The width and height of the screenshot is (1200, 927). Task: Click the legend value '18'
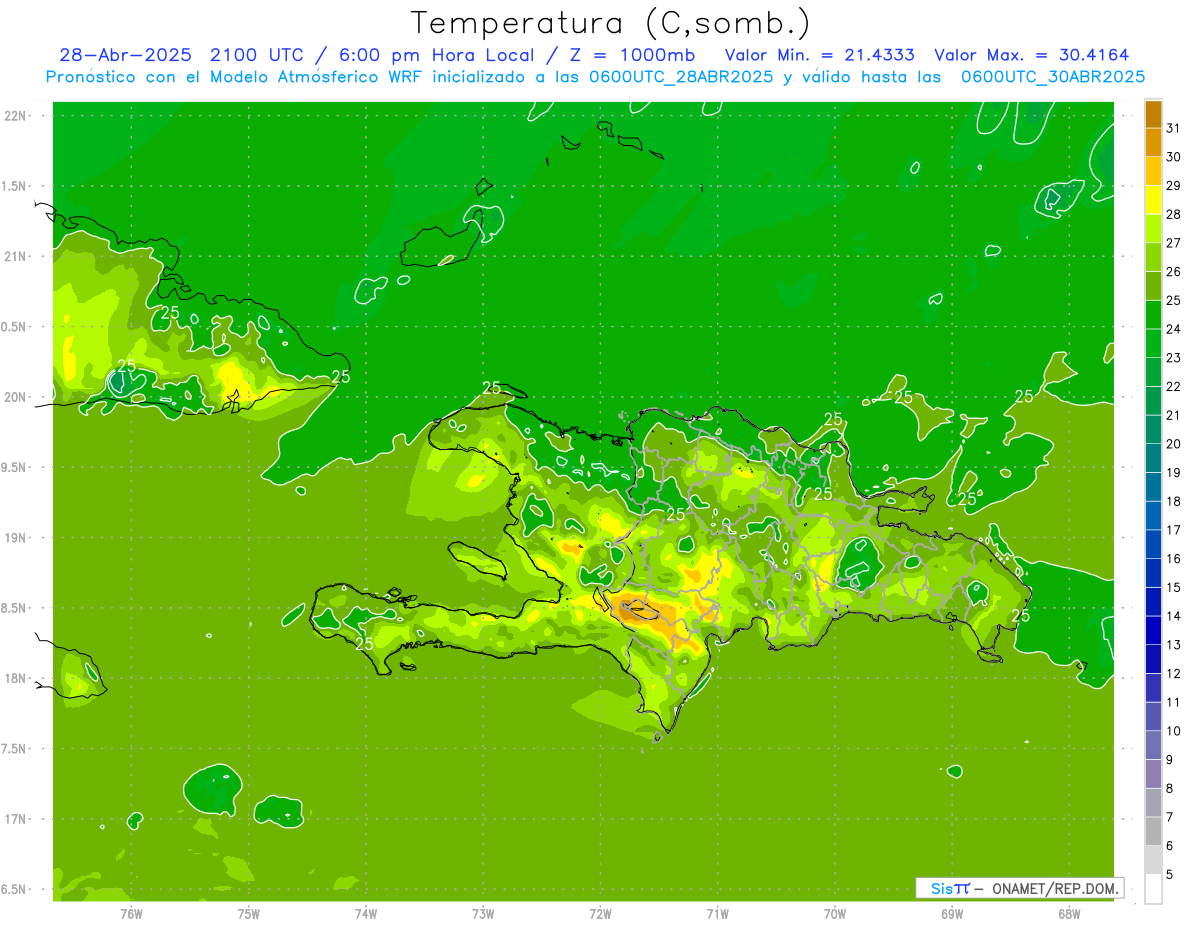tap(1174, 501)
